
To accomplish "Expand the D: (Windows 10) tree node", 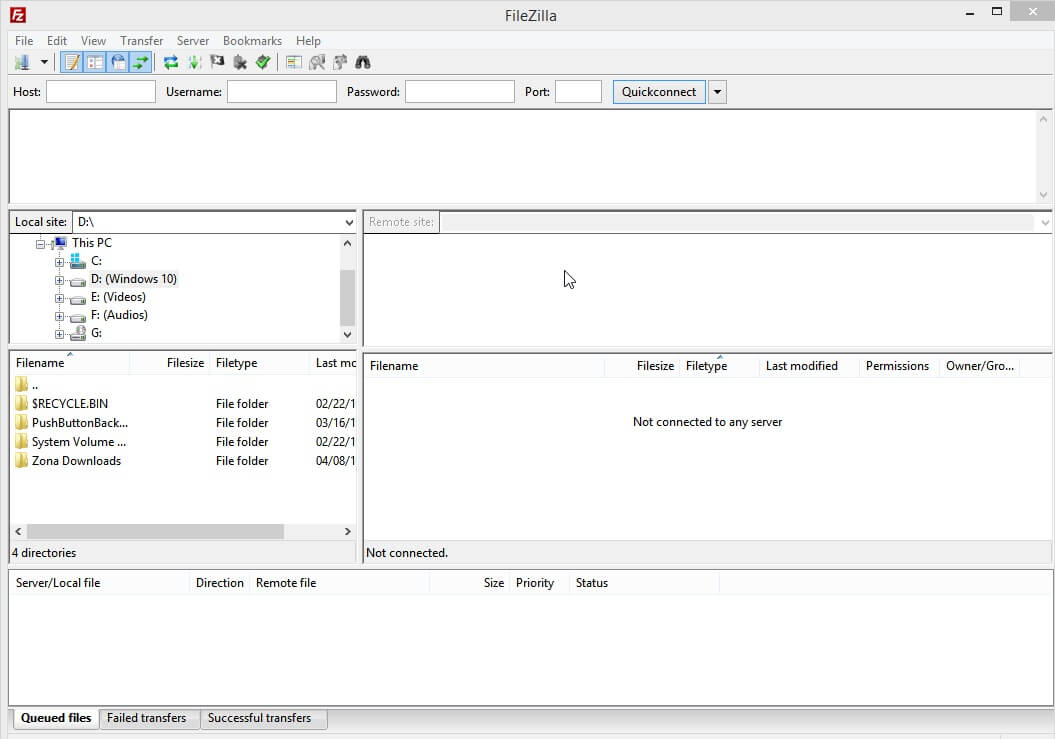I will click(60, 280).
